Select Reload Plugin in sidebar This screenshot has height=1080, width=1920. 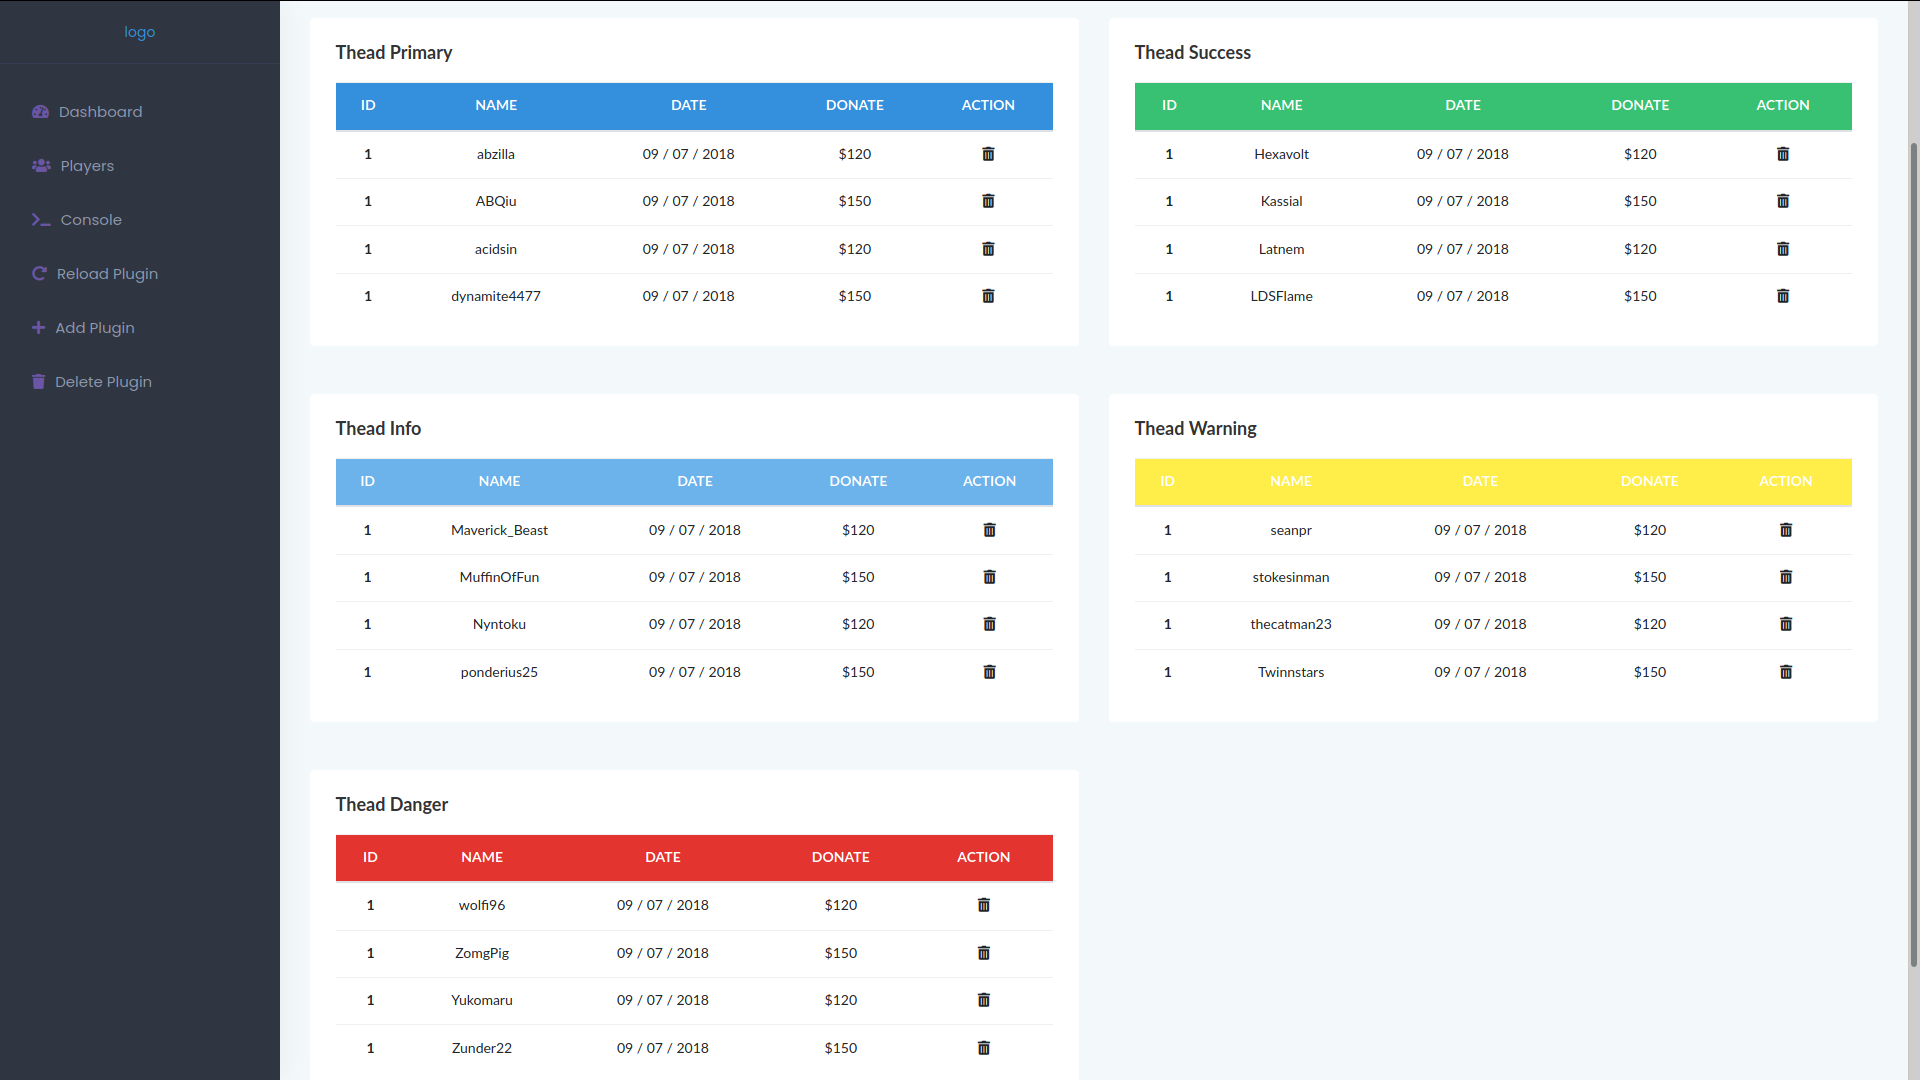(x=107, y=274)
